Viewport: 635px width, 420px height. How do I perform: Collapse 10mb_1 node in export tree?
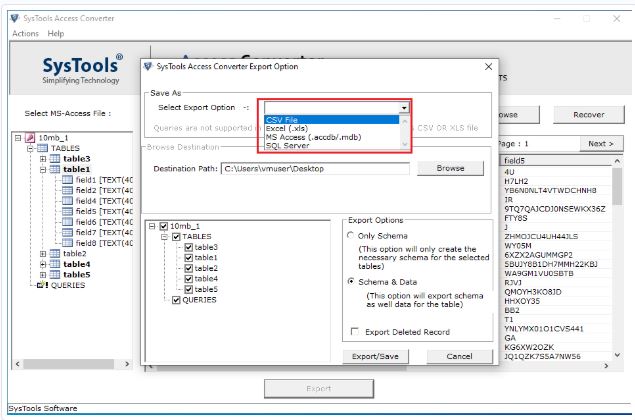(x=151, y=226)
